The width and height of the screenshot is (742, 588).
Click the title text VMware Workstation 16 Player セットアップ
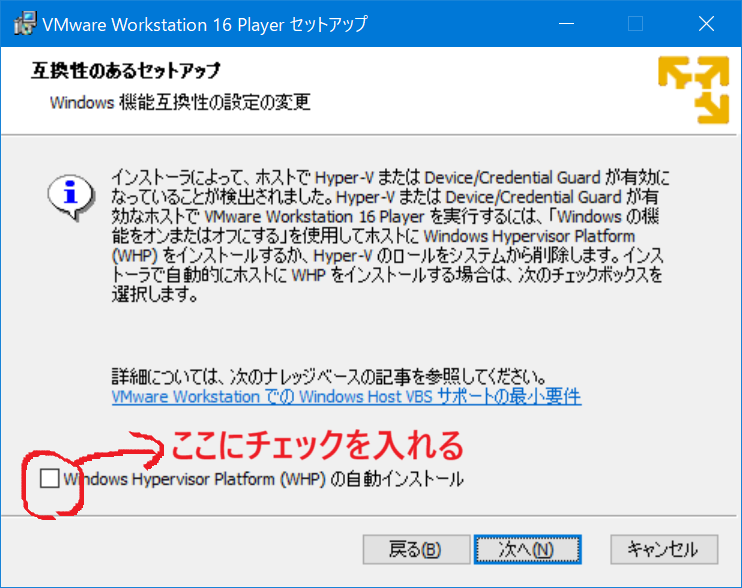[205, 24]
